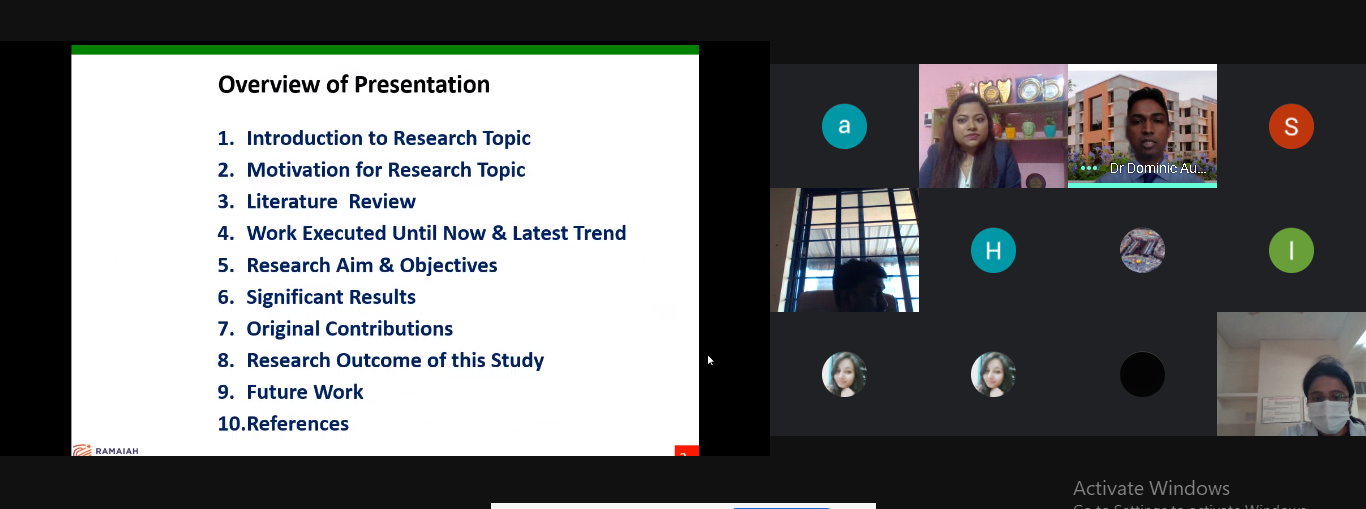This screenshot has width=1366, height=509.
Task: Click "Research Aim & Objectives" in the list
Action: pos(372,265)
